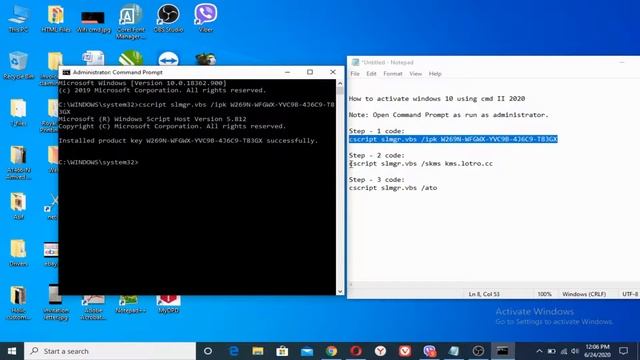Click the volume speaker tray icon
This screenshot has height=360, width=640.
(575, 351)
